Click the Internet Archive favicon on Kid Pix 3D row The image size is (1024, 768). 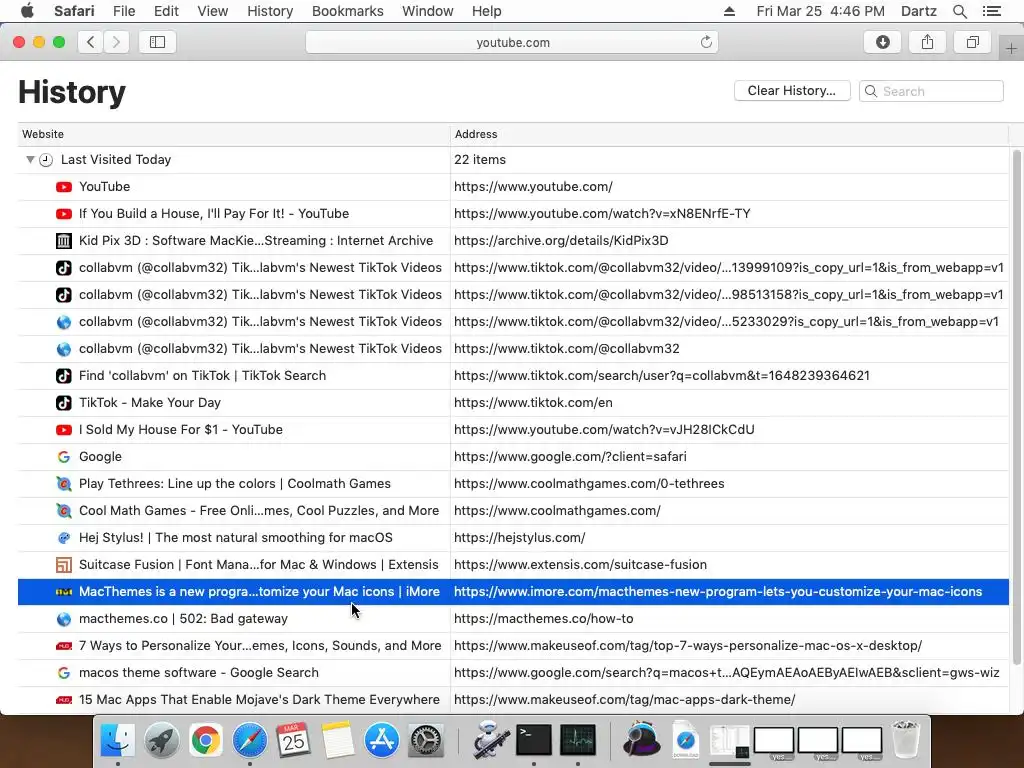point(63,241)
